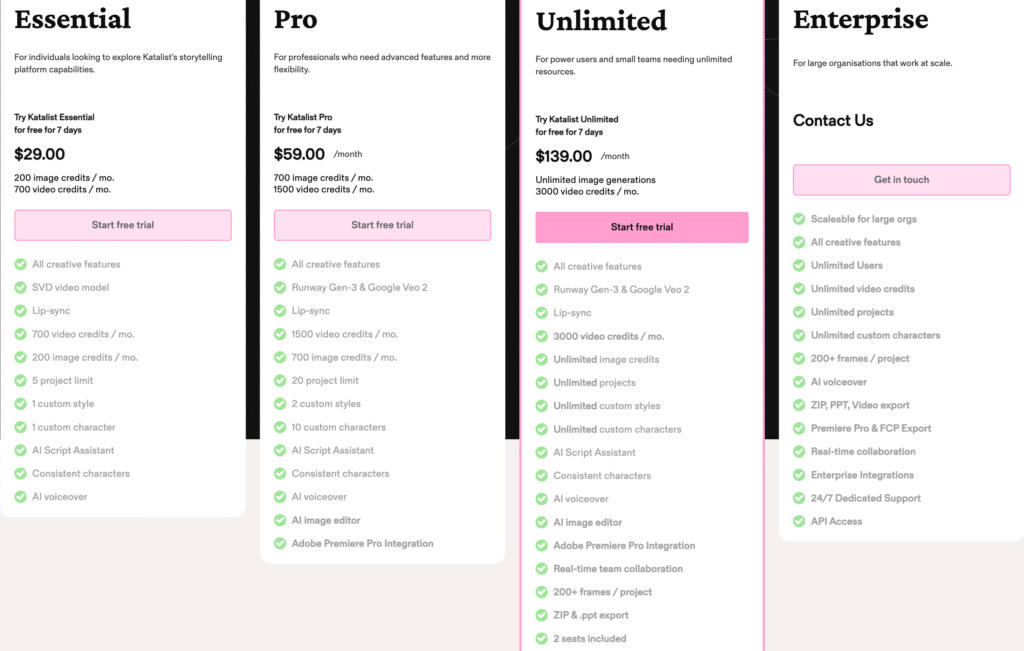Screen dimensions: 1024x651
Task: Start free trial for Unlimited plan
Action: coord(642,227)
